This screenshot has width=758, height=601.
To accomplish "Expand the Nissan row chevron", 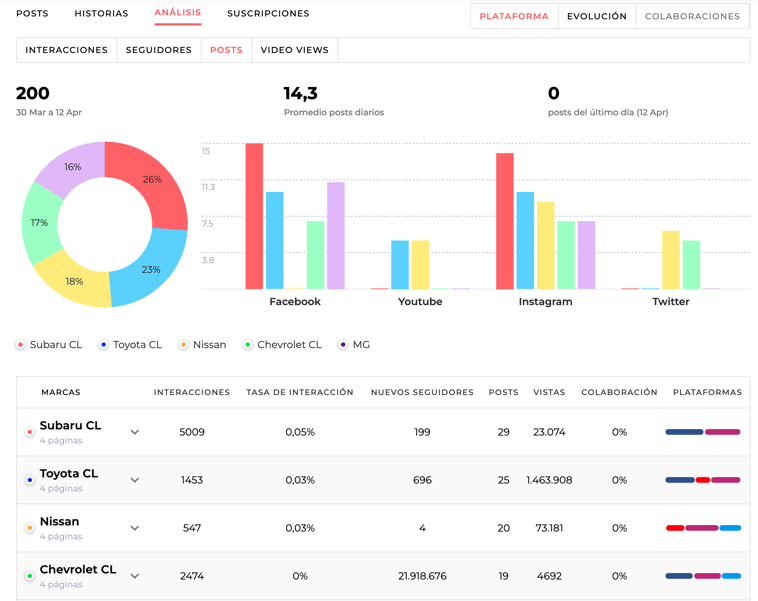I will pyautogui.click(x=135, y=528).
